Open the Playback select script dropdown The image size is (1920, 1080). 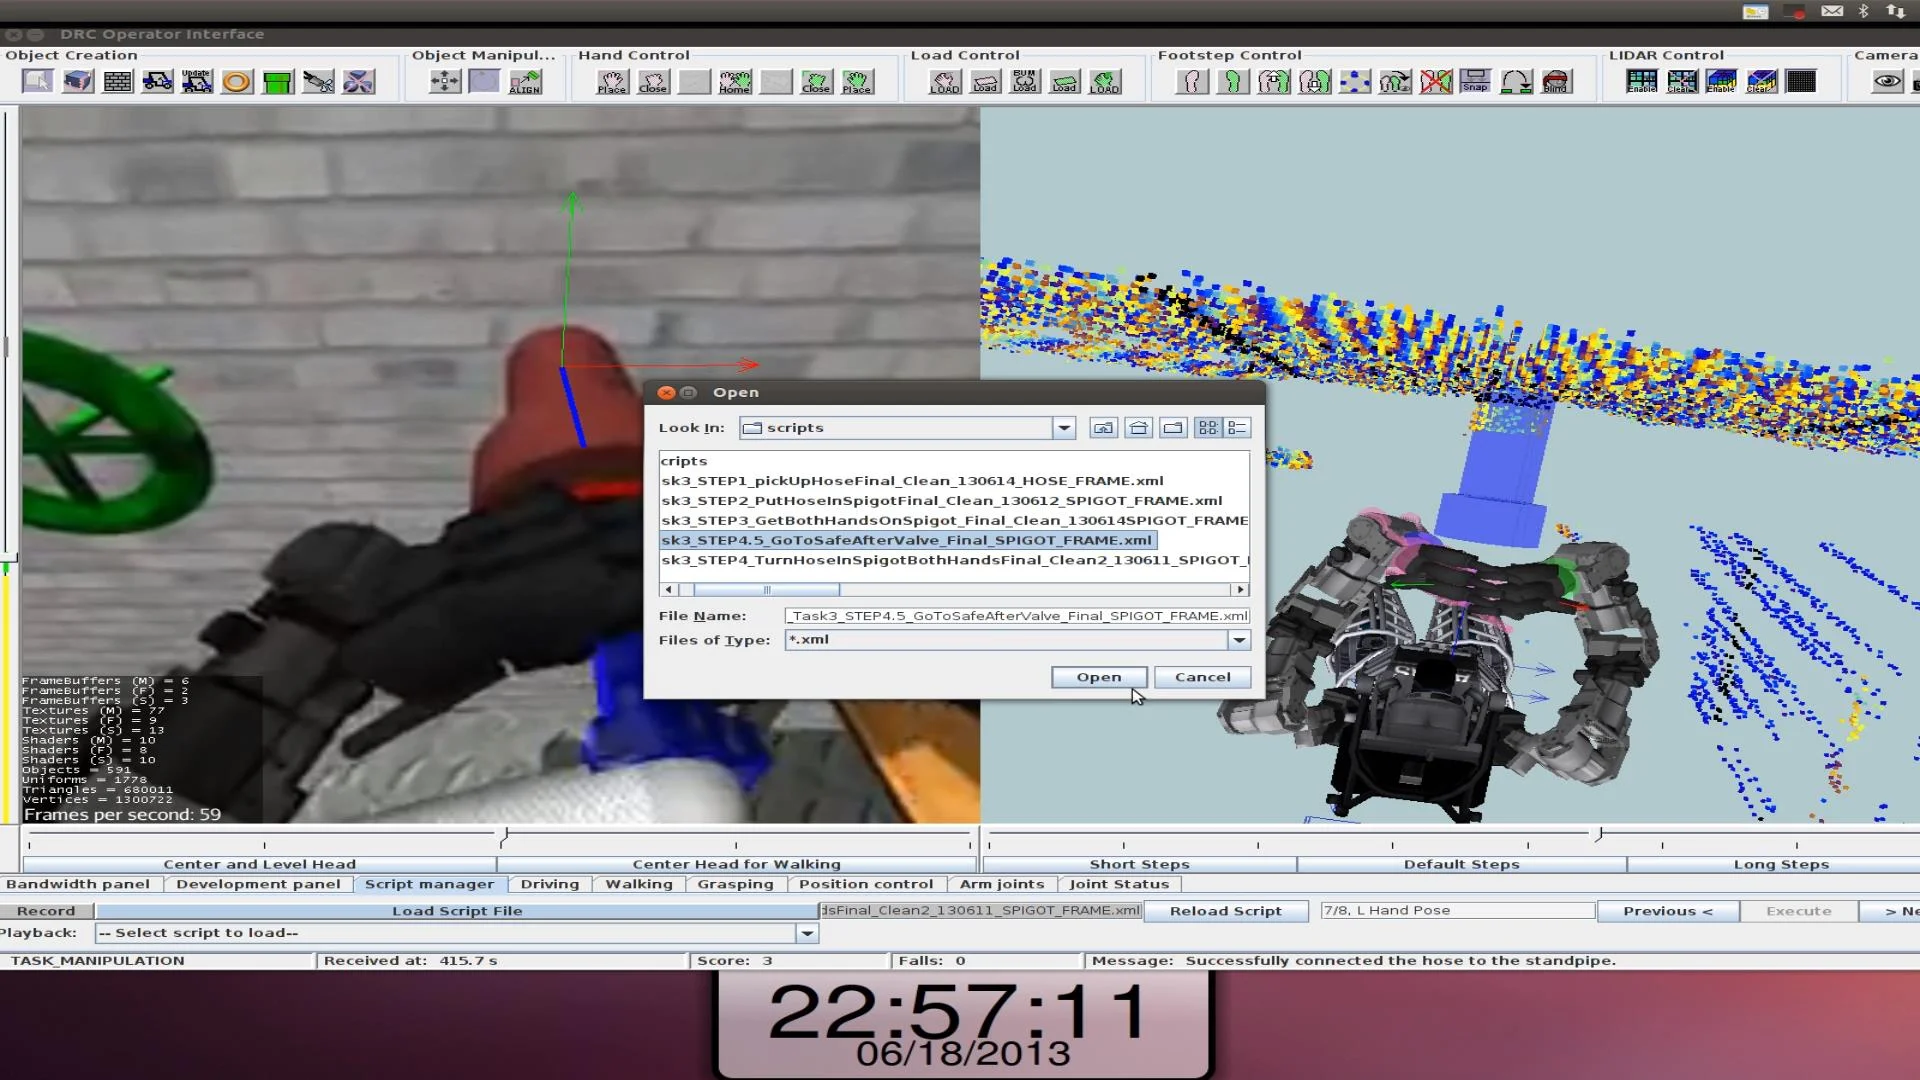(807, 933)
